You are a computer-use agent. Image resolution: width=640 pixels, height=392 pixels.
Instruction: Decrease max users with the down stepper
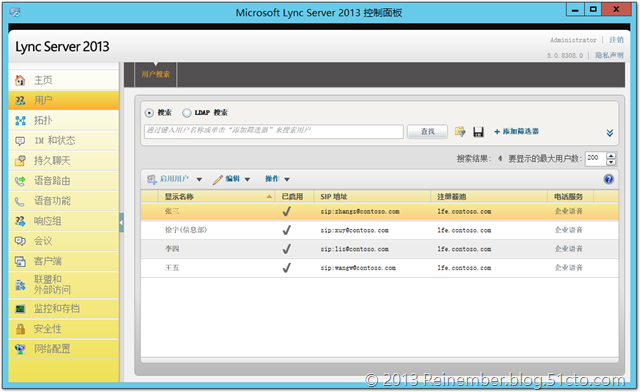[611, 162]
